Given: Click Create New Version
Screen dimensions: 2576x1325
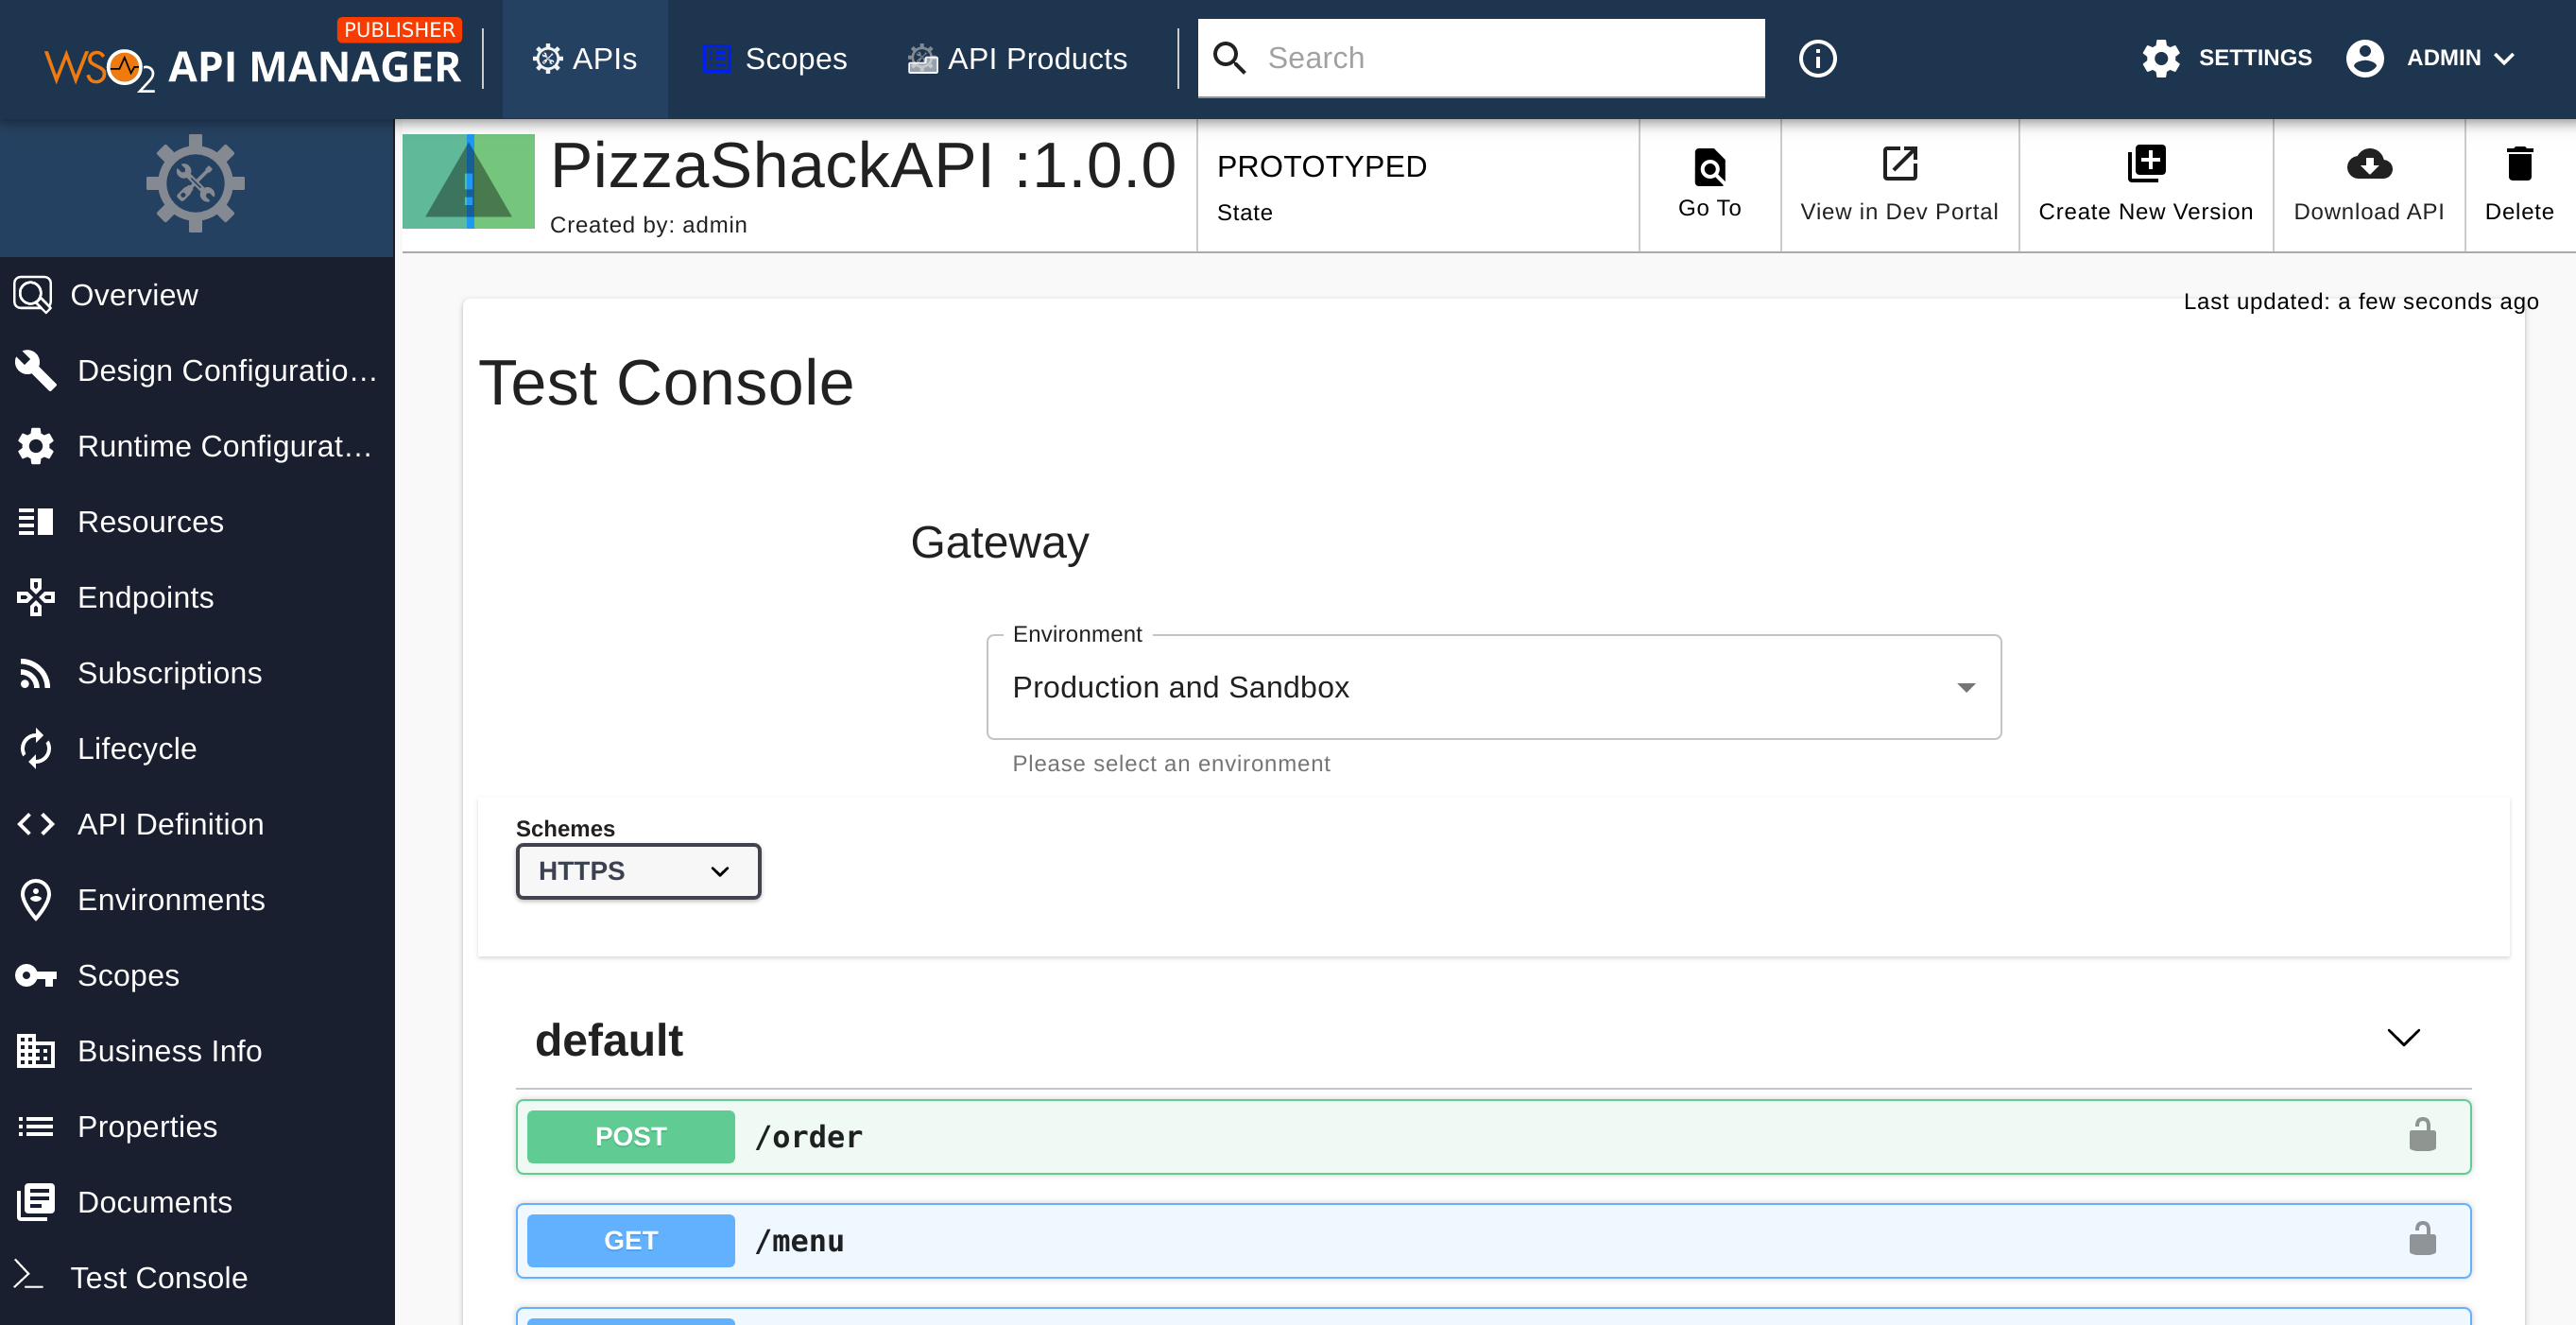Looking at the screenshot, I should 2146,185.
